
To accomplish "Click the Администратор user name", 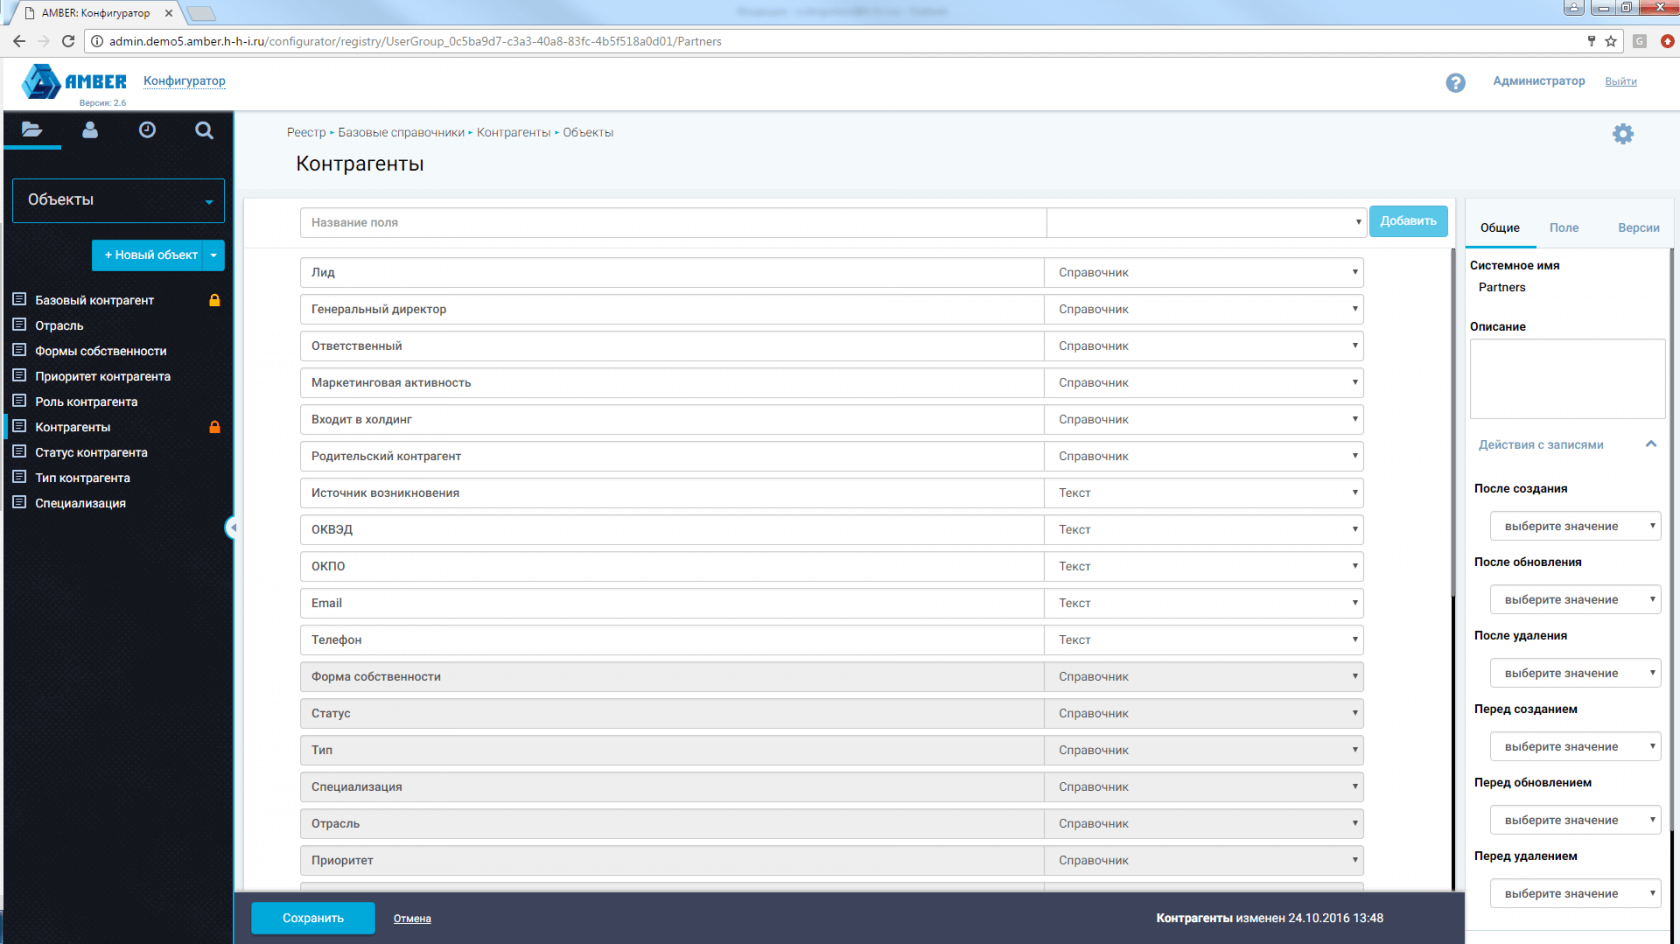I will click(x=1538, y=81).
